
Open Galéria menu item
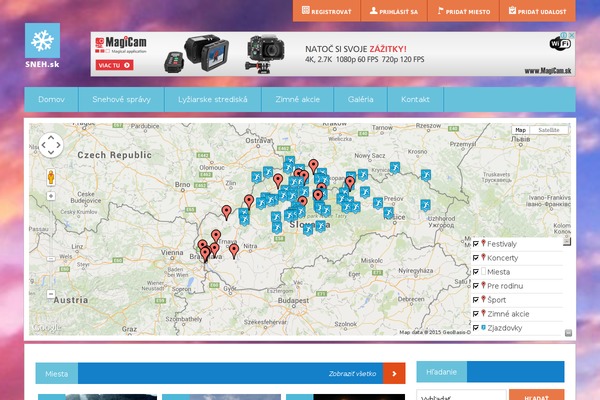[x=360, y=100]
